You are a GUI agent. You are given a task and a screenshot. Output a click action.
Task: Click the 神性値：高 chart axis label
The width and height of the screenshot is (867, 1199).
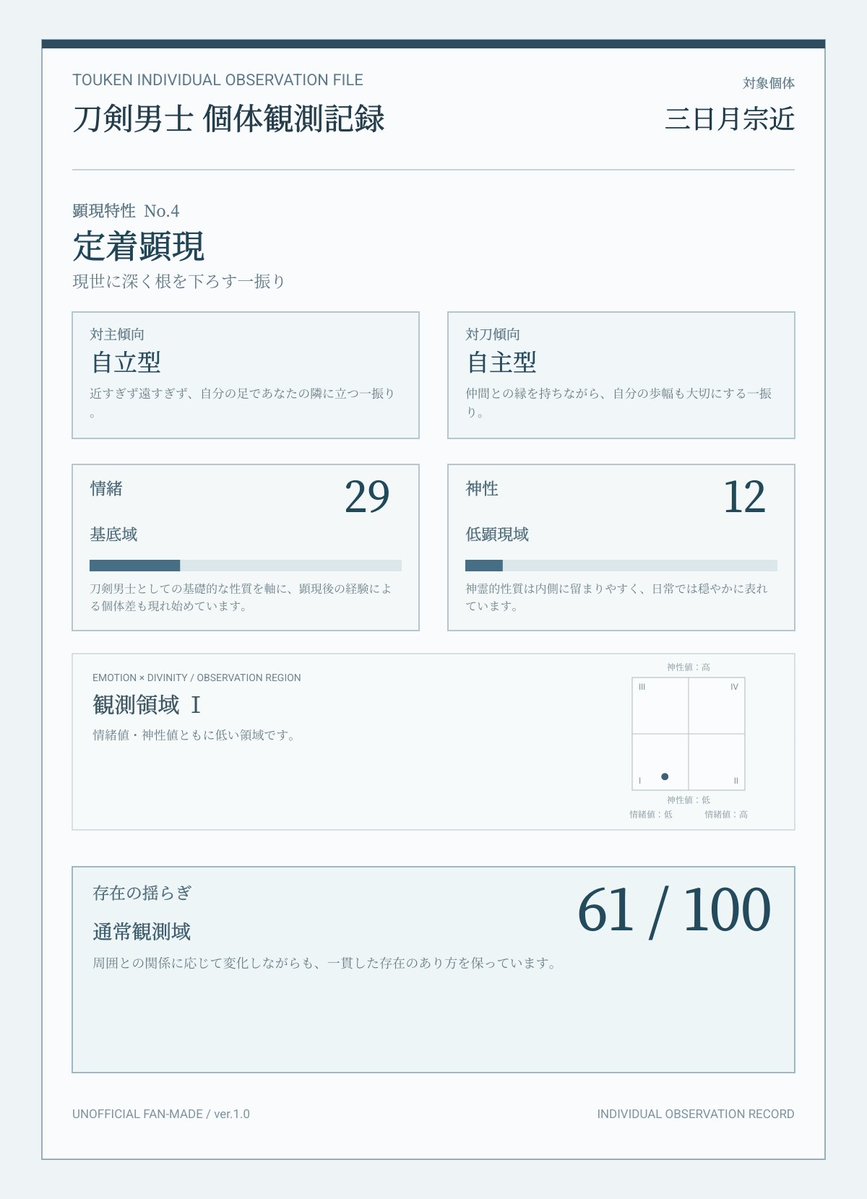coord(688,667)
